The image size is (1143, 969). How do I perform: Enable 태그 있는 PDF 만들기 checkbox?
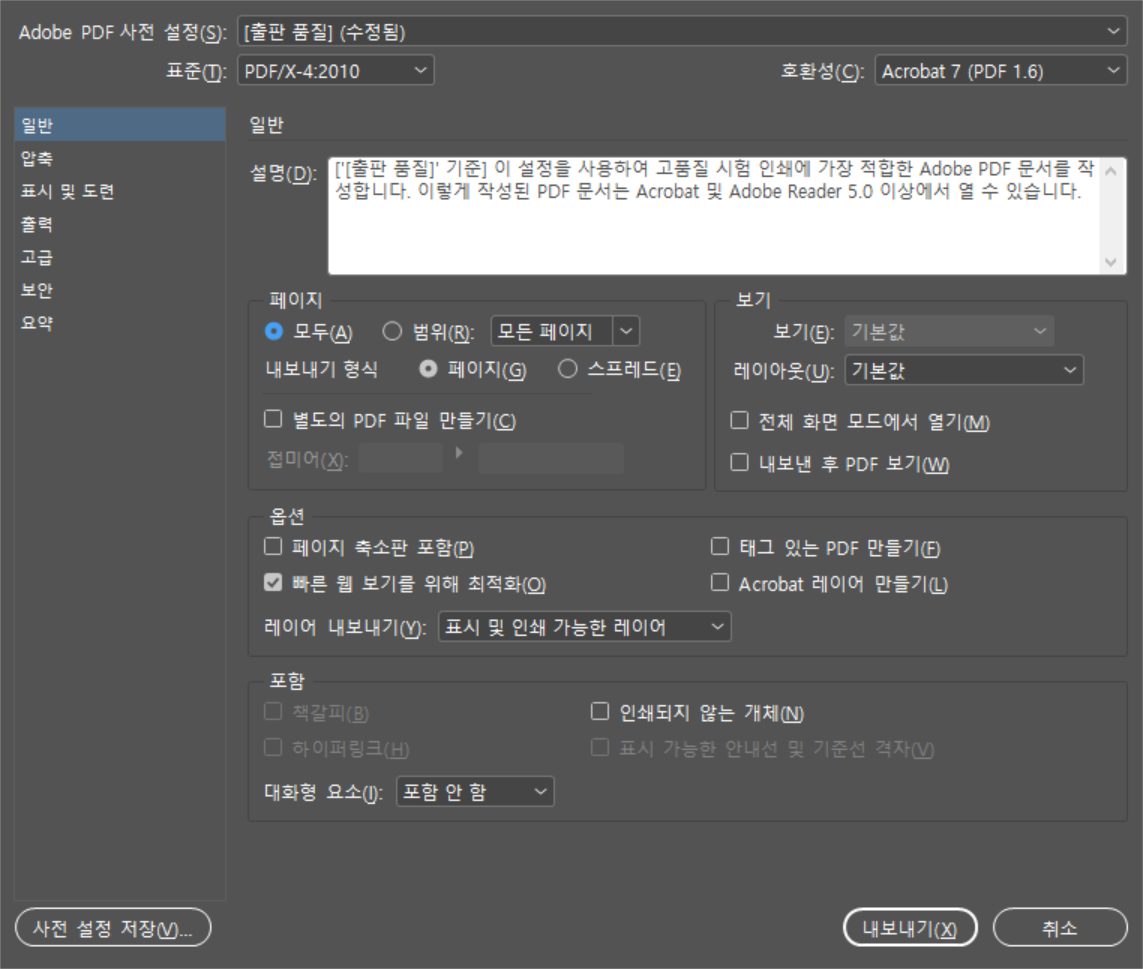click(719, 546)
